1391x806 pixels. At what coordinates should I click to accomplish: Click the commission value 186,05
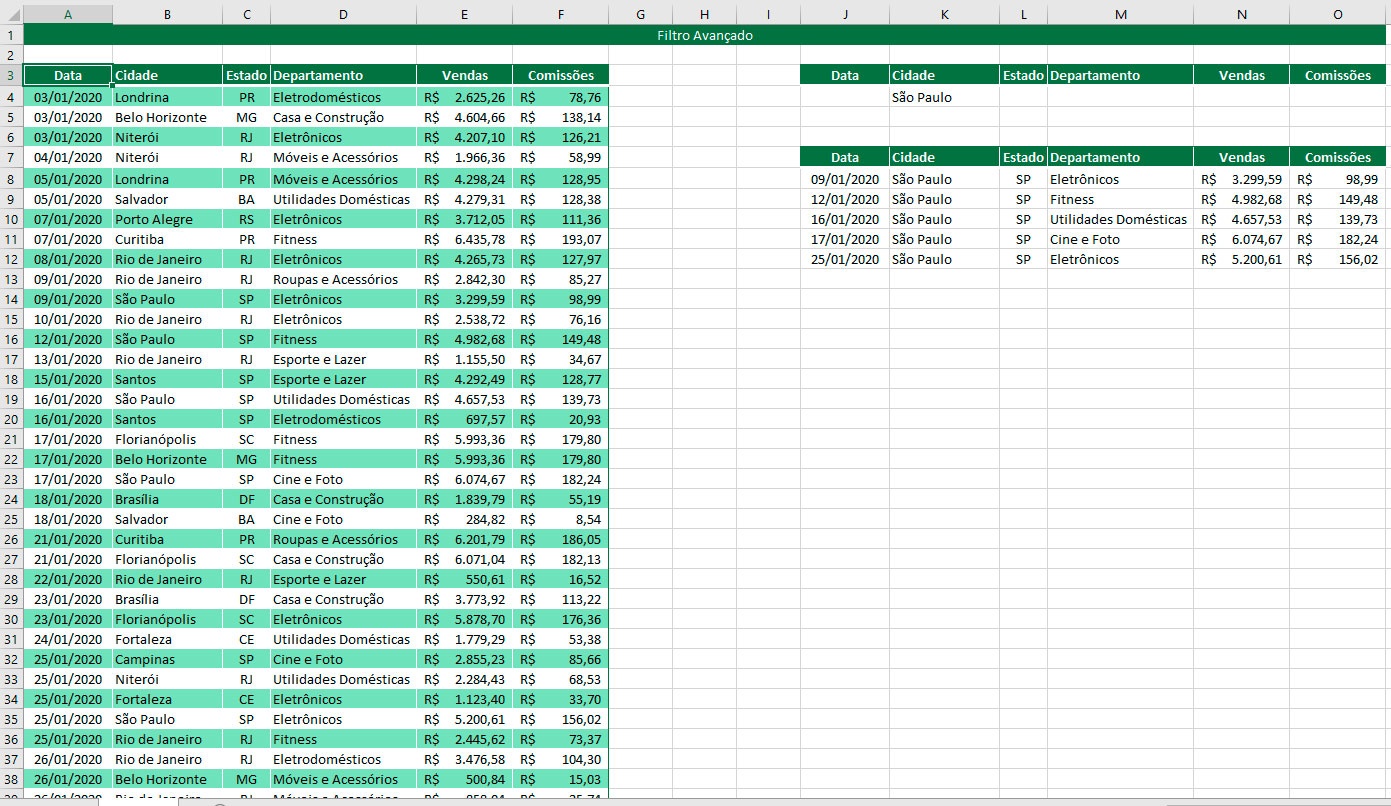click(560, 539)
